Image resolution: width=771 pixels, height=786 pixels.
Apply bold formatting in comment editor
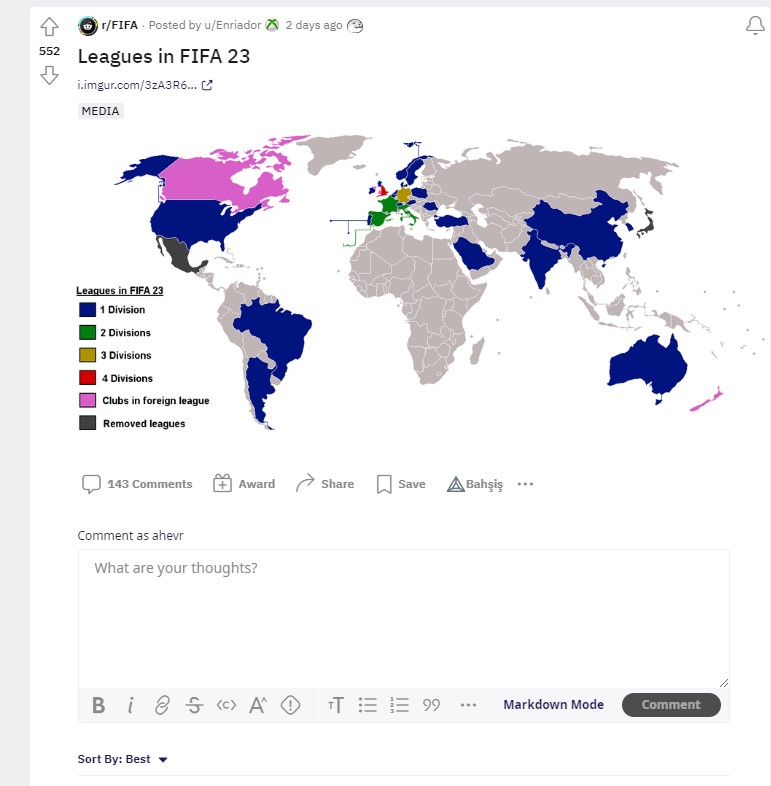(x=98, y=705)
